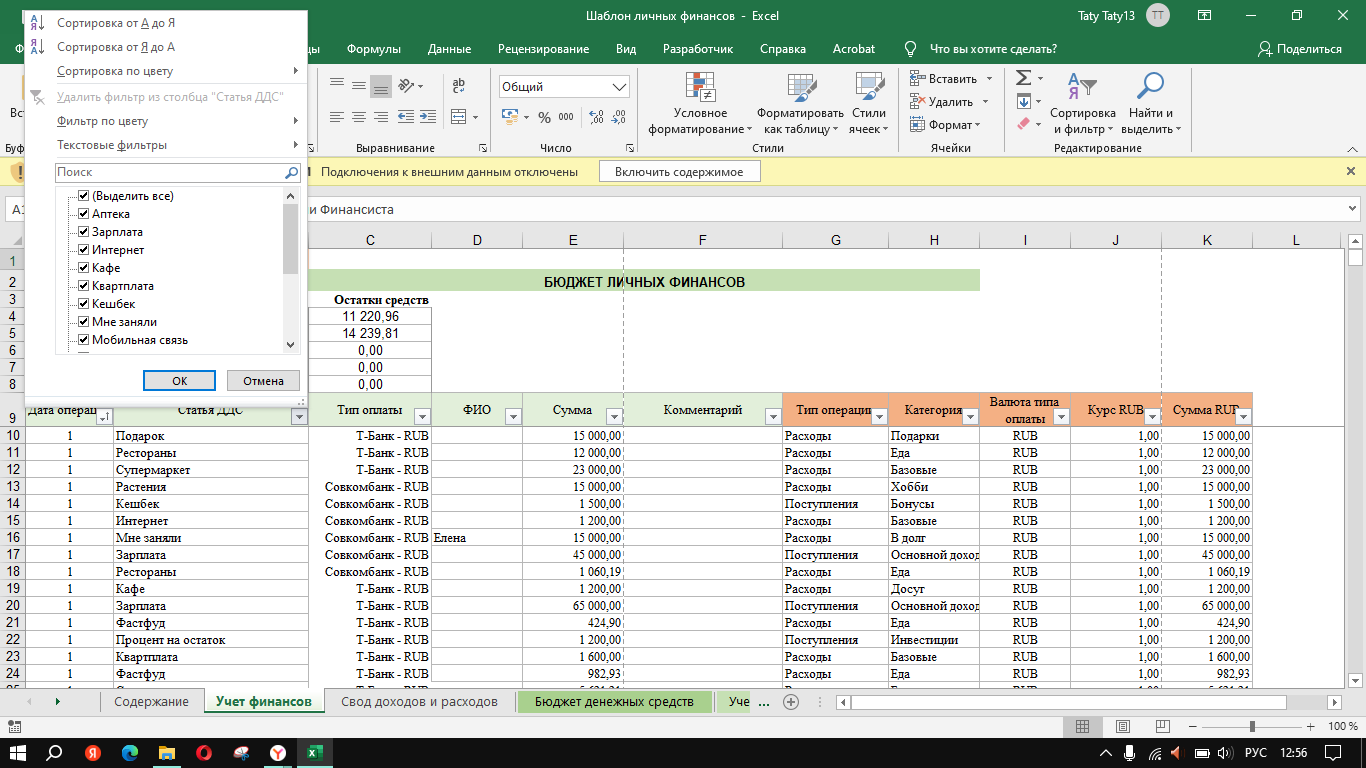Toggle the (Выделить все) checkbox
This screenshot has height=768, width=1366.
[x=84, y=196]
